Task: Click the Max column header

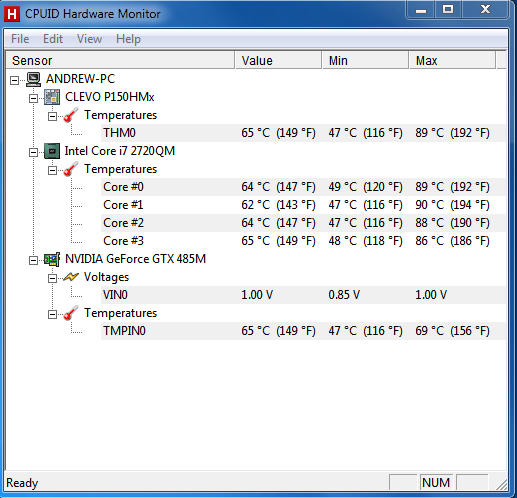Action: click(452, 60)
